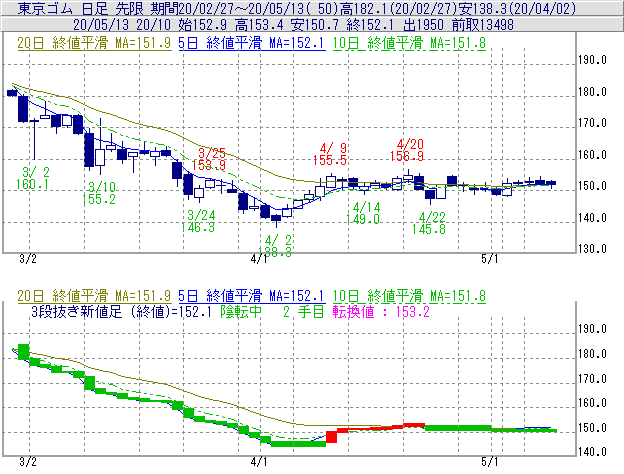Click the 3/2 date label under lower chart
The height and width of the screenshot is (474, 624).
(28, 462)
